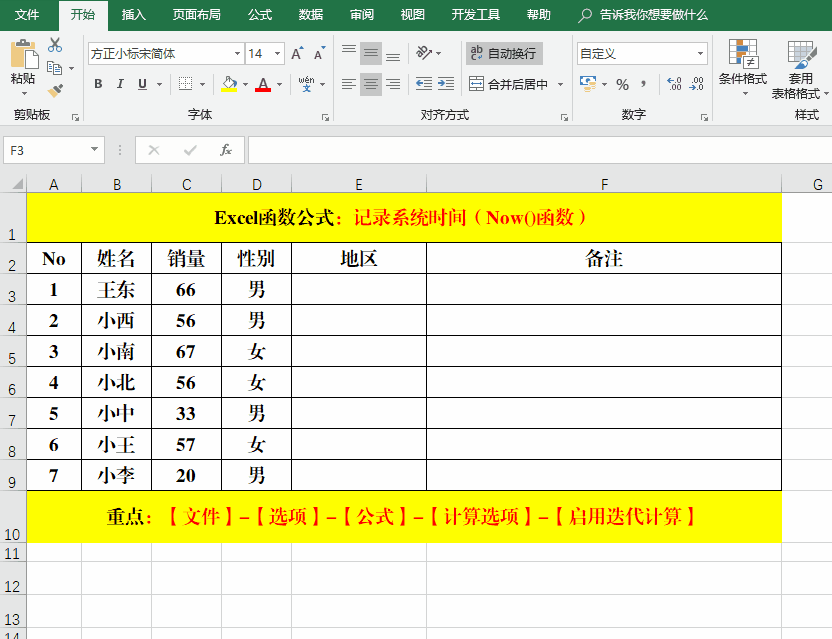Expand the font size dropdown arrow

277,54
